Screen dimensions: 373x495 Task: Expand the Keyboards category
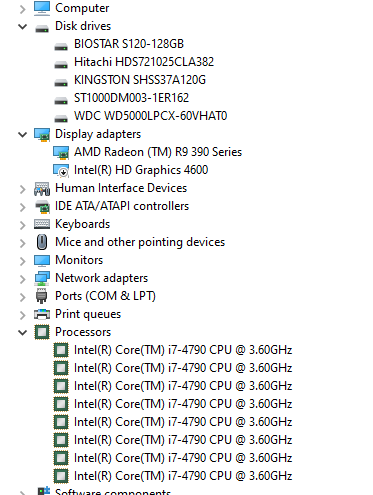(22, 225)
